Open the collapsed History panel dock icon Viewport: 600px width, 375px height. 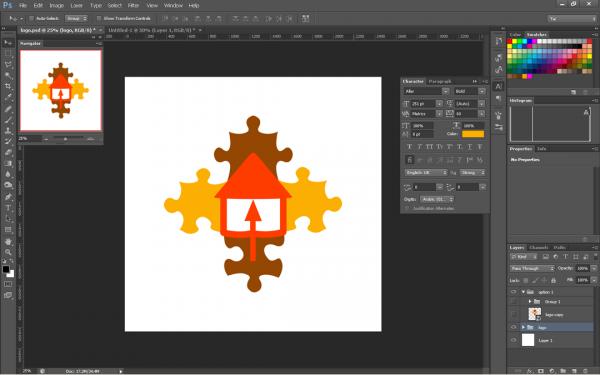pyautogui.click(x=499, y=41)
